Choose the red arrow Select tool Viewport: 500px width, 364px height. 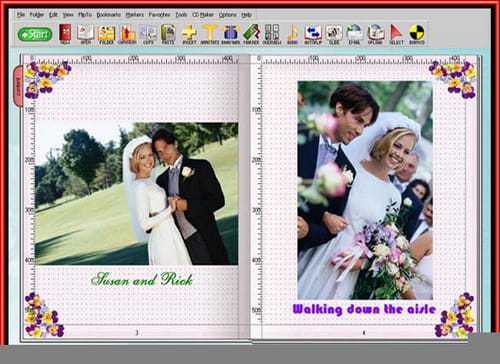pos(396,34)
